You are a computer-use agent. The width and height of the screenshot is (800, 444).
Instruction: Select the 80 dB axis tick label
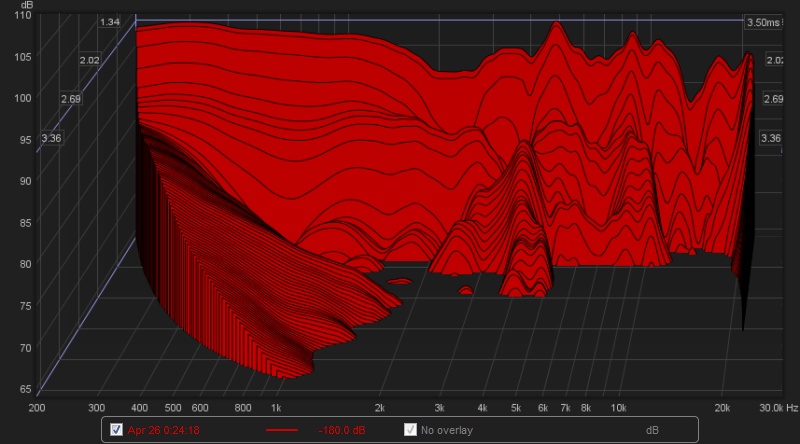pyautogui.click(x=26, y=264)
